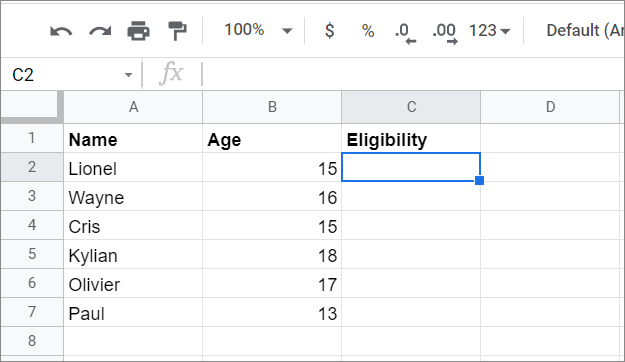The width and height of the screenshot is (625, 362).
Task: Select the Paint format roller icon
Action: (x=177, y=31)
